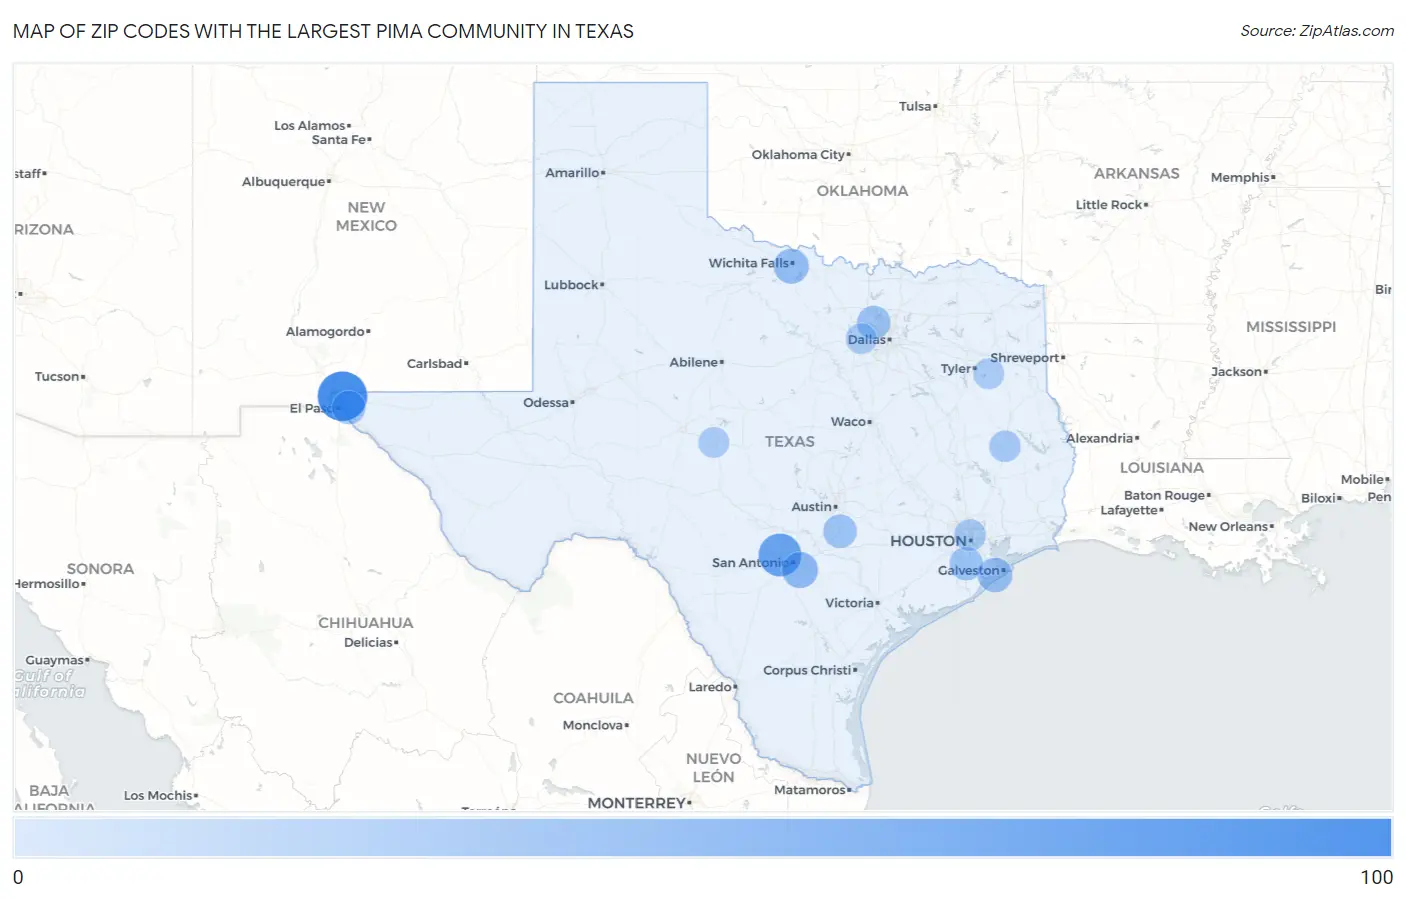Image resolution: width=1406 pixels, height=899 pixels.
Task: Click the COAHUILA state label
Action: coord(593,698)
